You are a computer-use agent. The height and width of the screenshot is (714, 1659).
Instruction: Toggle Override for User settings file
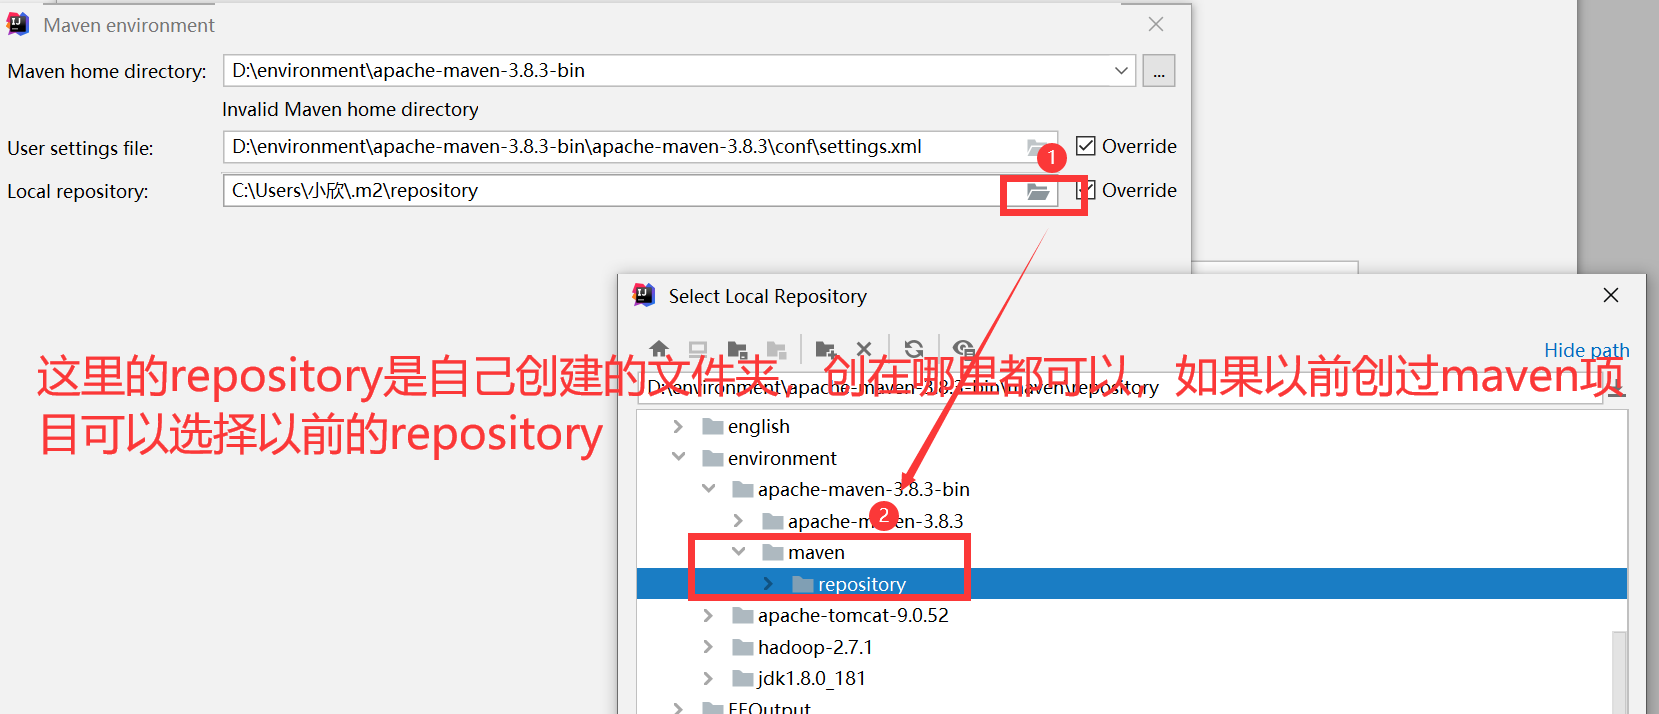[1086, 146]
